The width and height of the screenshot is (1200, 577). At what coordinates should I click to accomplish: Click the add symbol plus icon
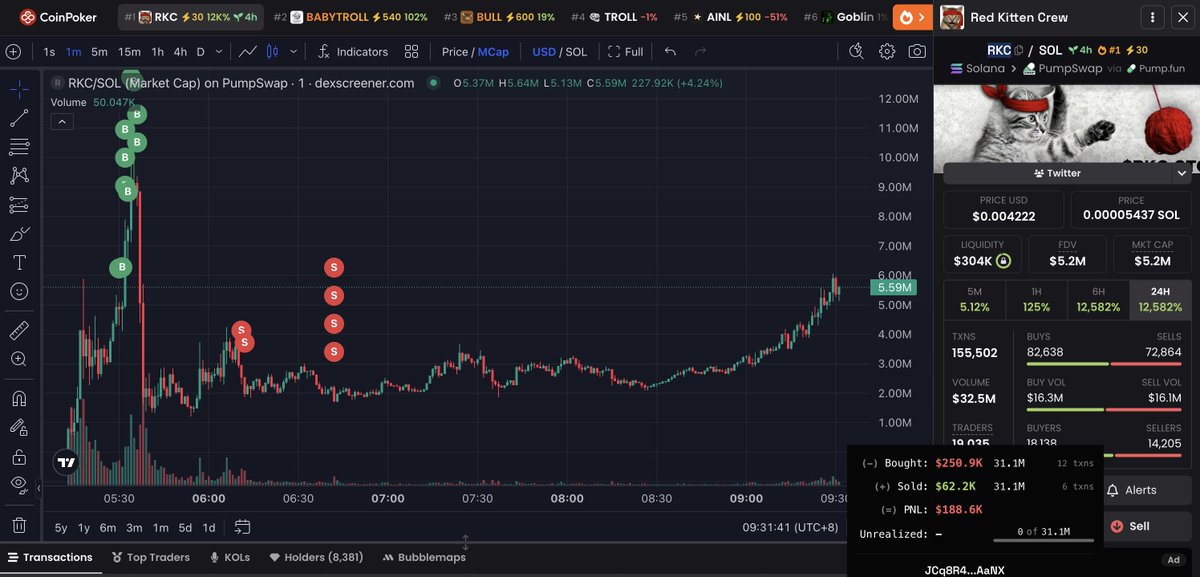tap(14, 52)
